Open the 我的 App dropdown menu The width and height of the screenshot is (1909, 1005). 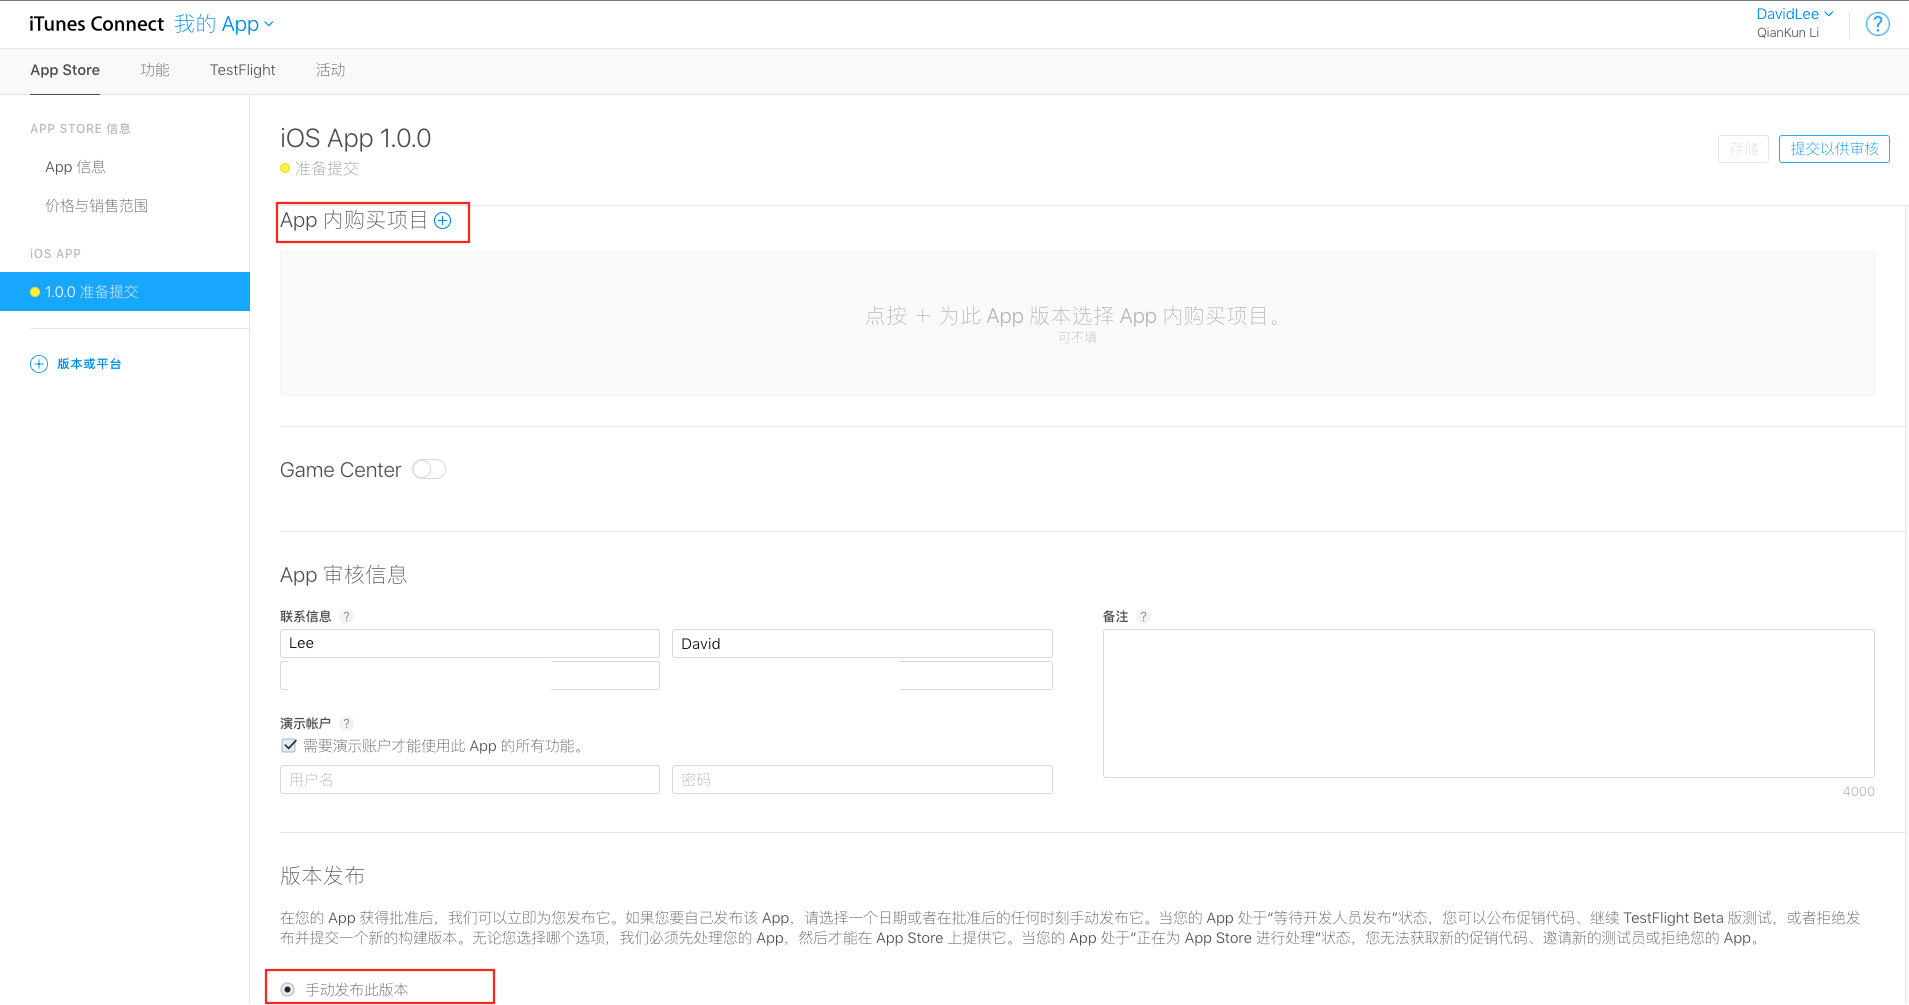tap(224, 24)
